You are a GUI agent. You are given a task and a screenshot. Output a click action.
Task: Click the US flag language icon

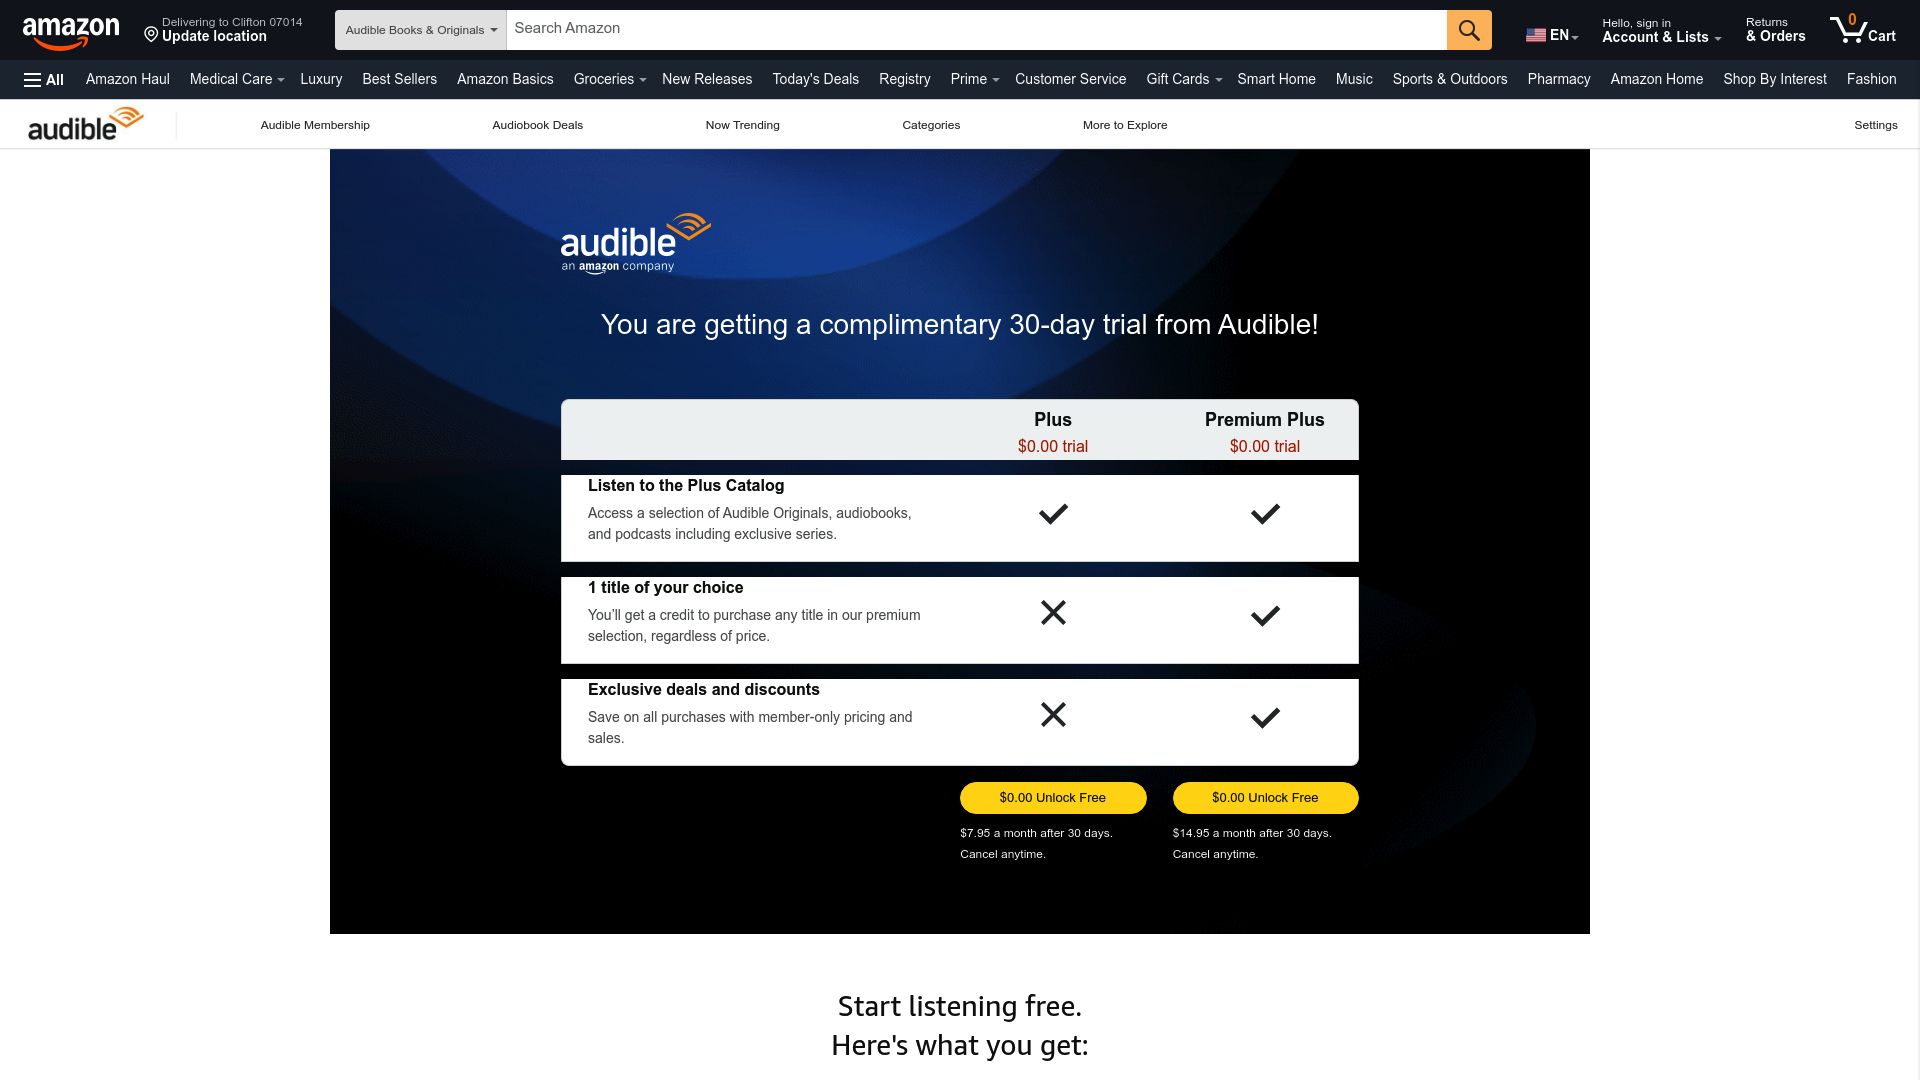pos(1535,35)
